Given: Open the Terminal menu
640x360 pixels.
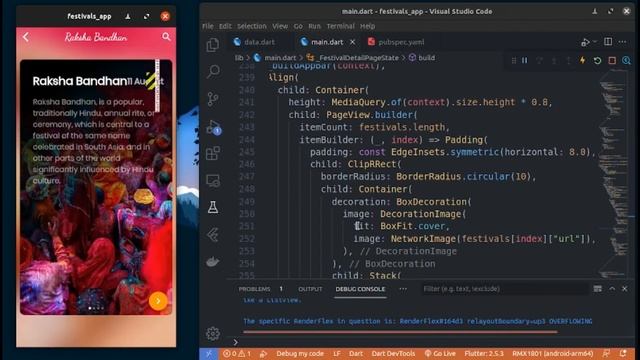Looking at the screenshot, I should tap(340, 26).
